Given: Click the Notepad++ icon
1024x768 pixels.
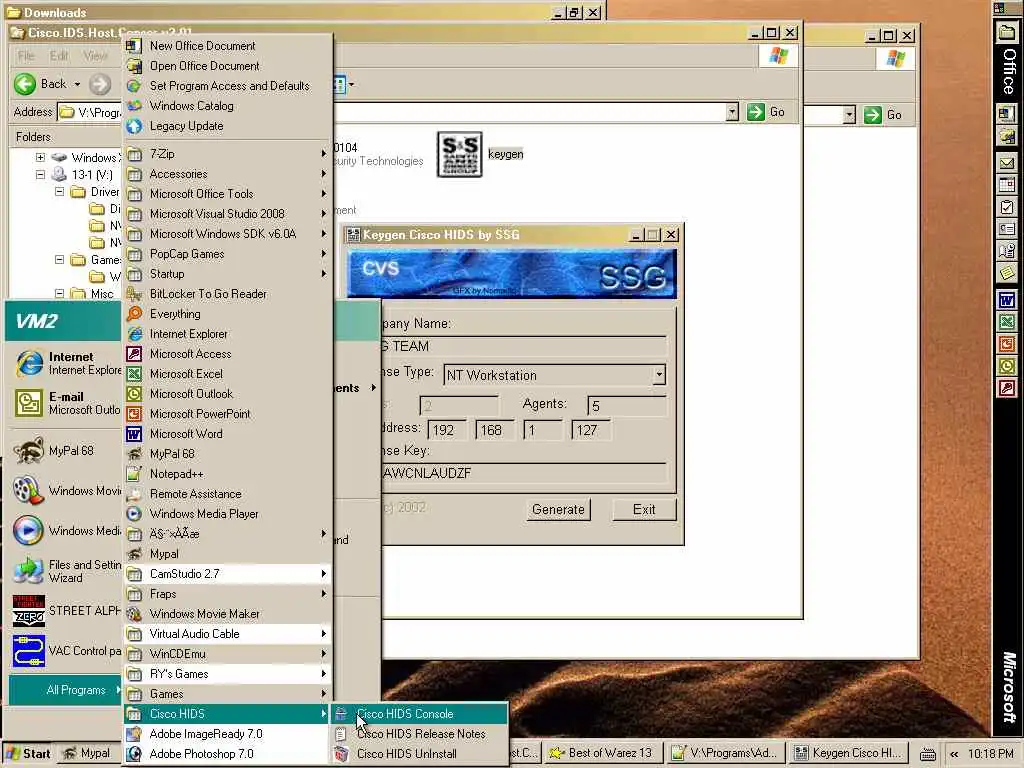Looking at the screenshot, I should (x=134, y=474).
